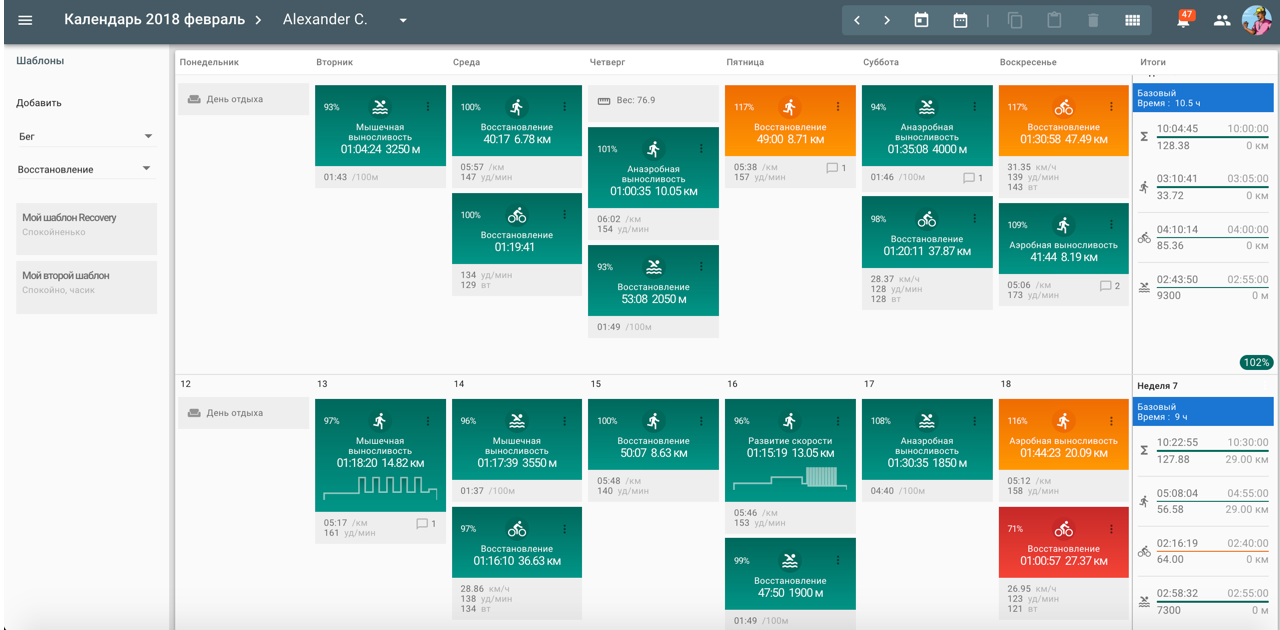Image resolution: width=1280 pixels, height=630 pixels.
Task: Open the user profile avatar
Action: tap(1256, 20)
